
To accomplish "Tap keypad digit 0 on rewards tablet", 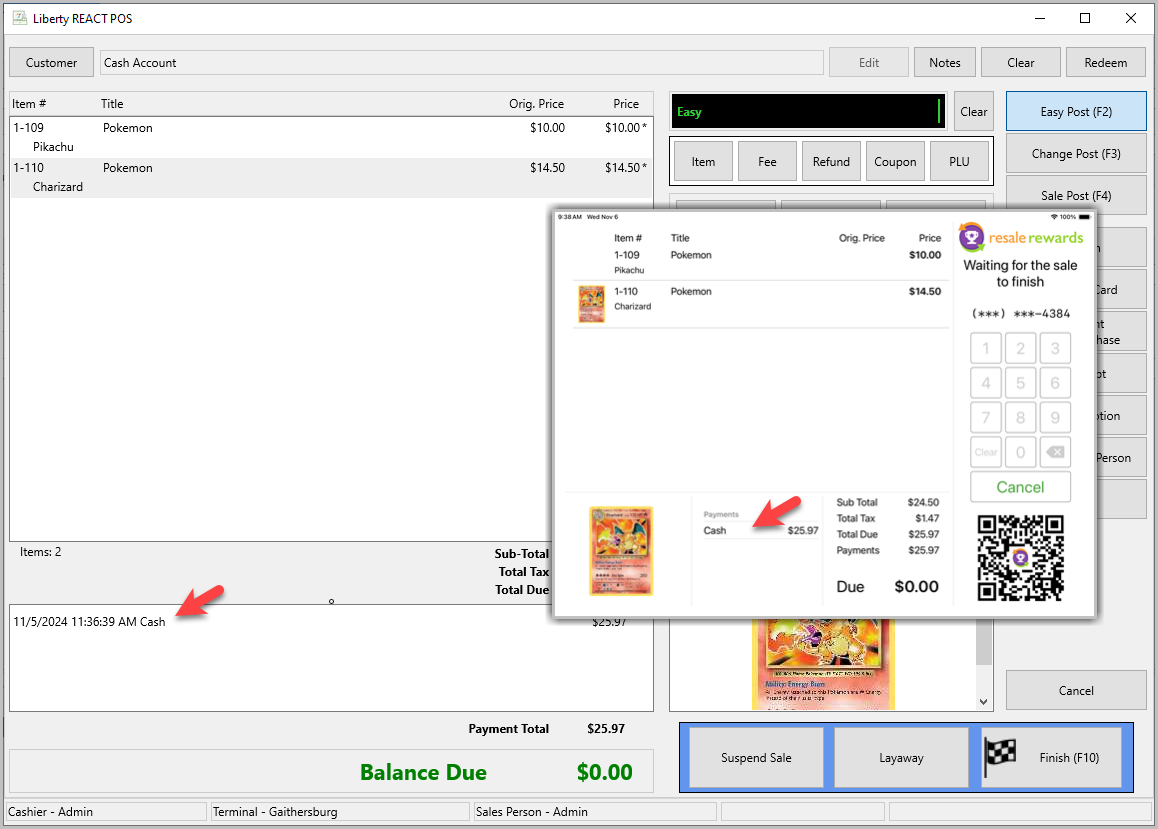I will point(1020,453).
